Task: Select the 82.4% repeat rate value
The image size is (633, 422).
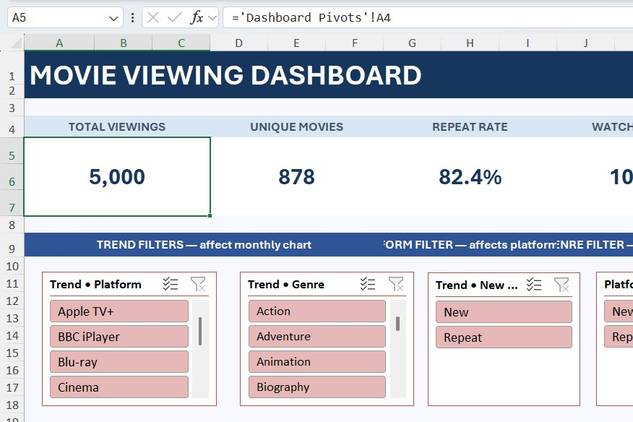Action: coord(470,177)
